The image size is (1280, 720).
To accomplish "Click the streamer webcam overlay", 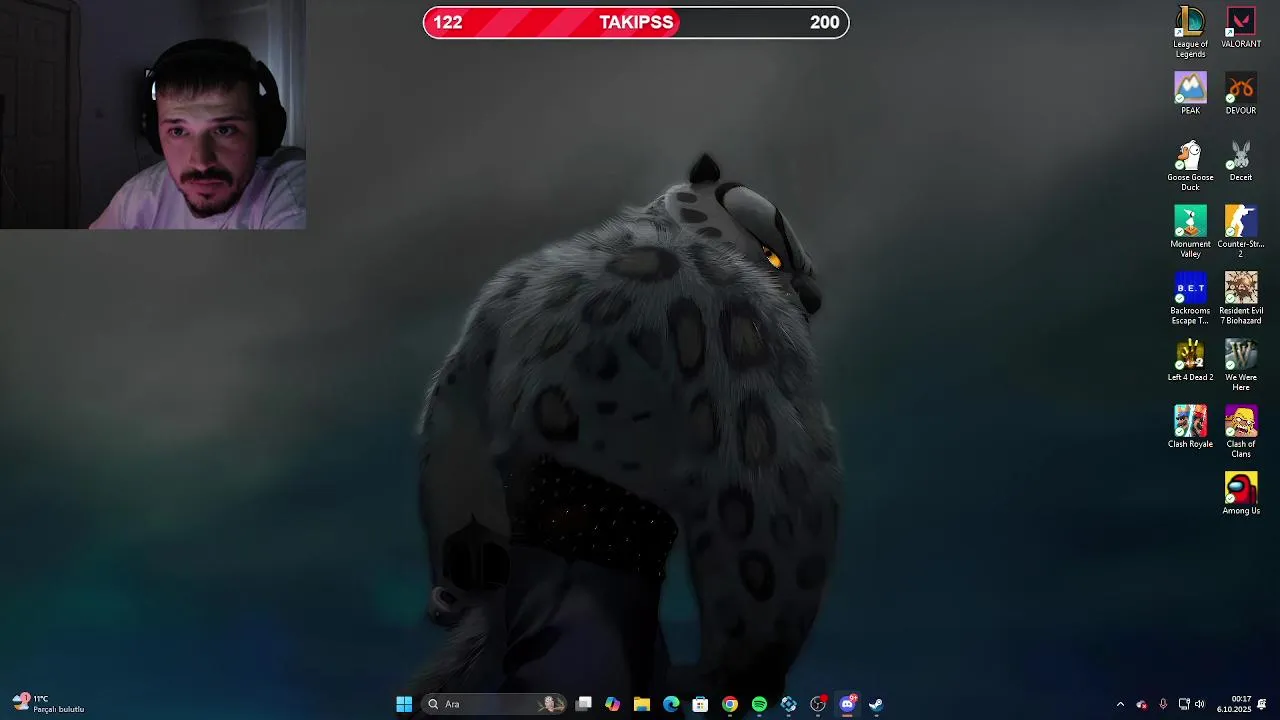I will pyautogui.click(x=153, y=115).
